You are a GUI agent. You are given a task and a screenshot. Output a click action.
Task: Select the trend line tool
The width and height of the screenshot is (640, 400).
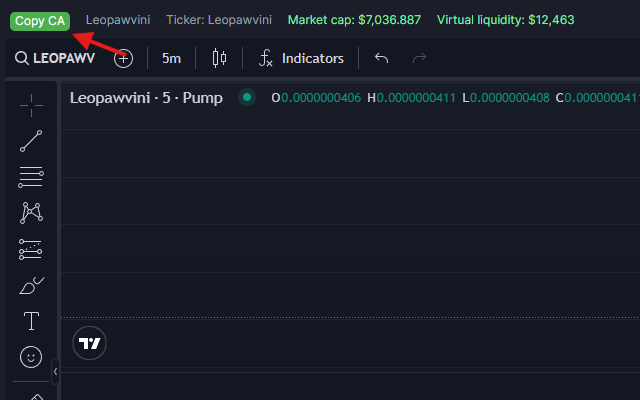(x=31, y=141)
